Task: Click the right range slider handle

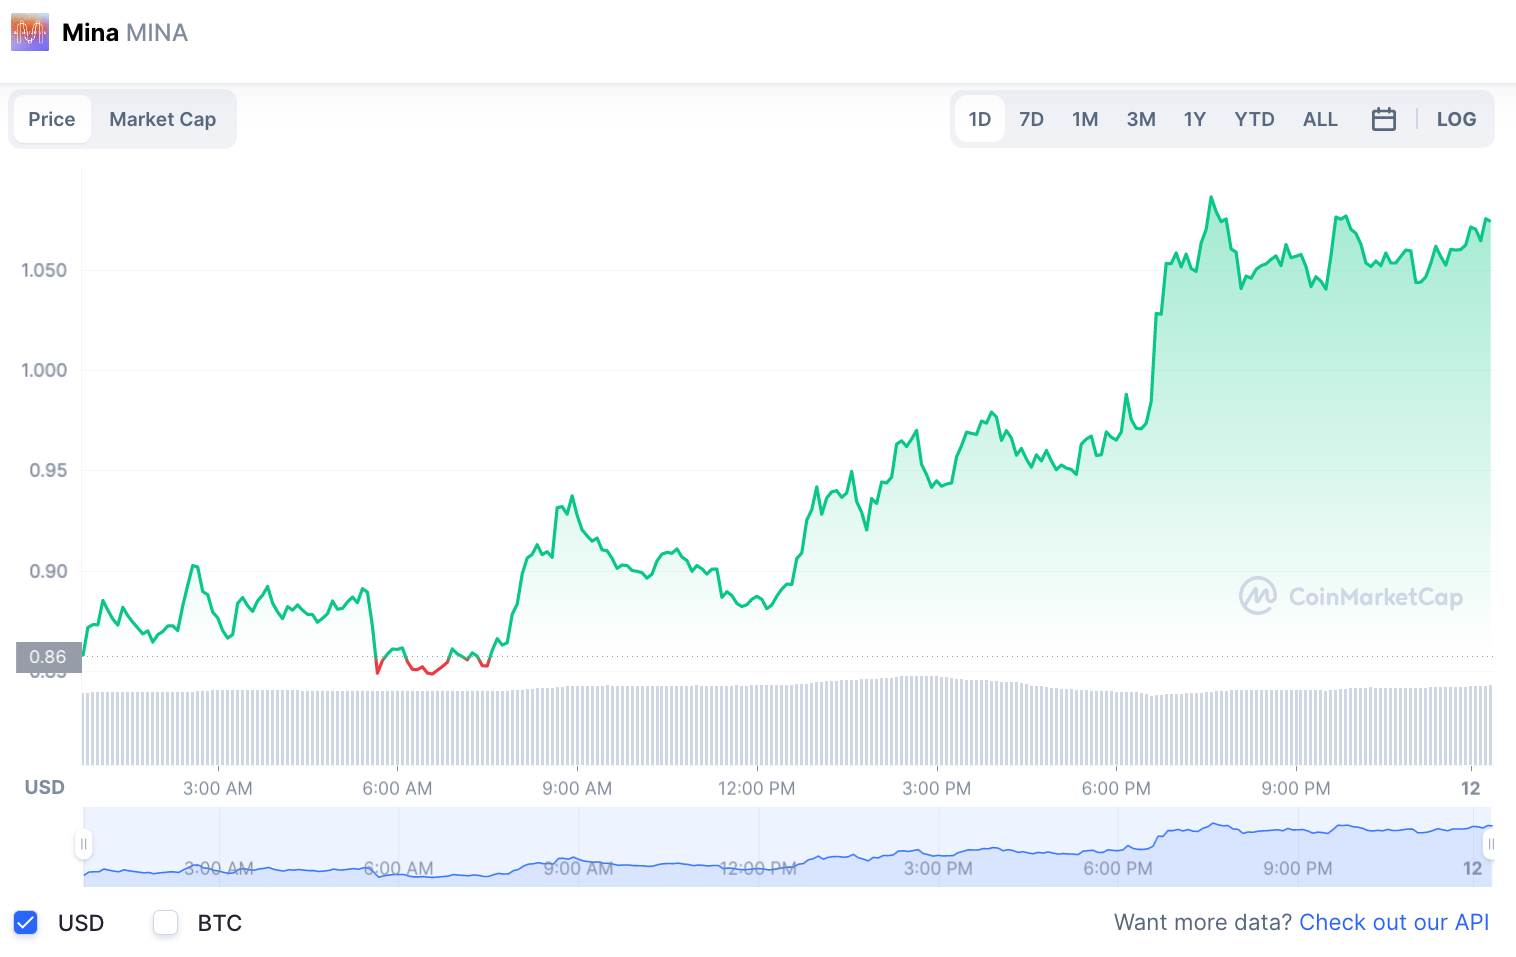Action: [x=1490, y=845]
